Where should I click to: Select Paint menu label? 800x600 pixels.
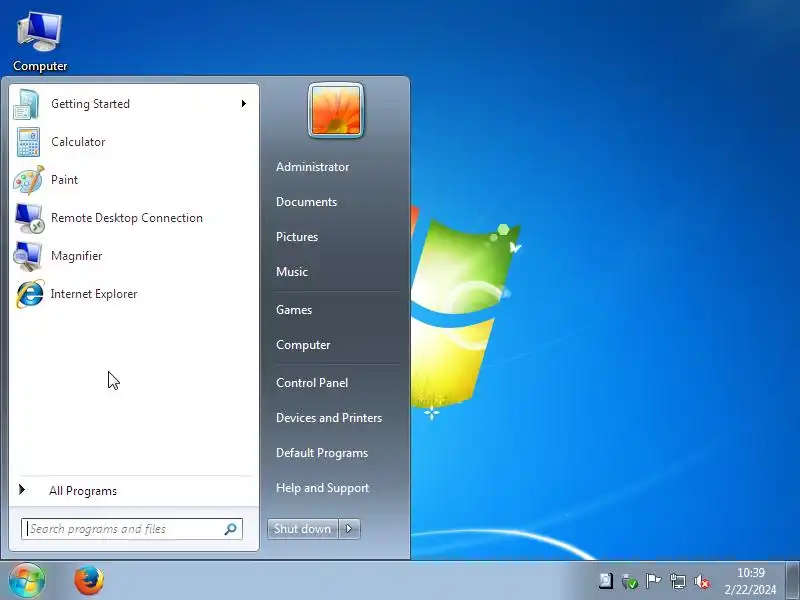[x=64, y=180]
